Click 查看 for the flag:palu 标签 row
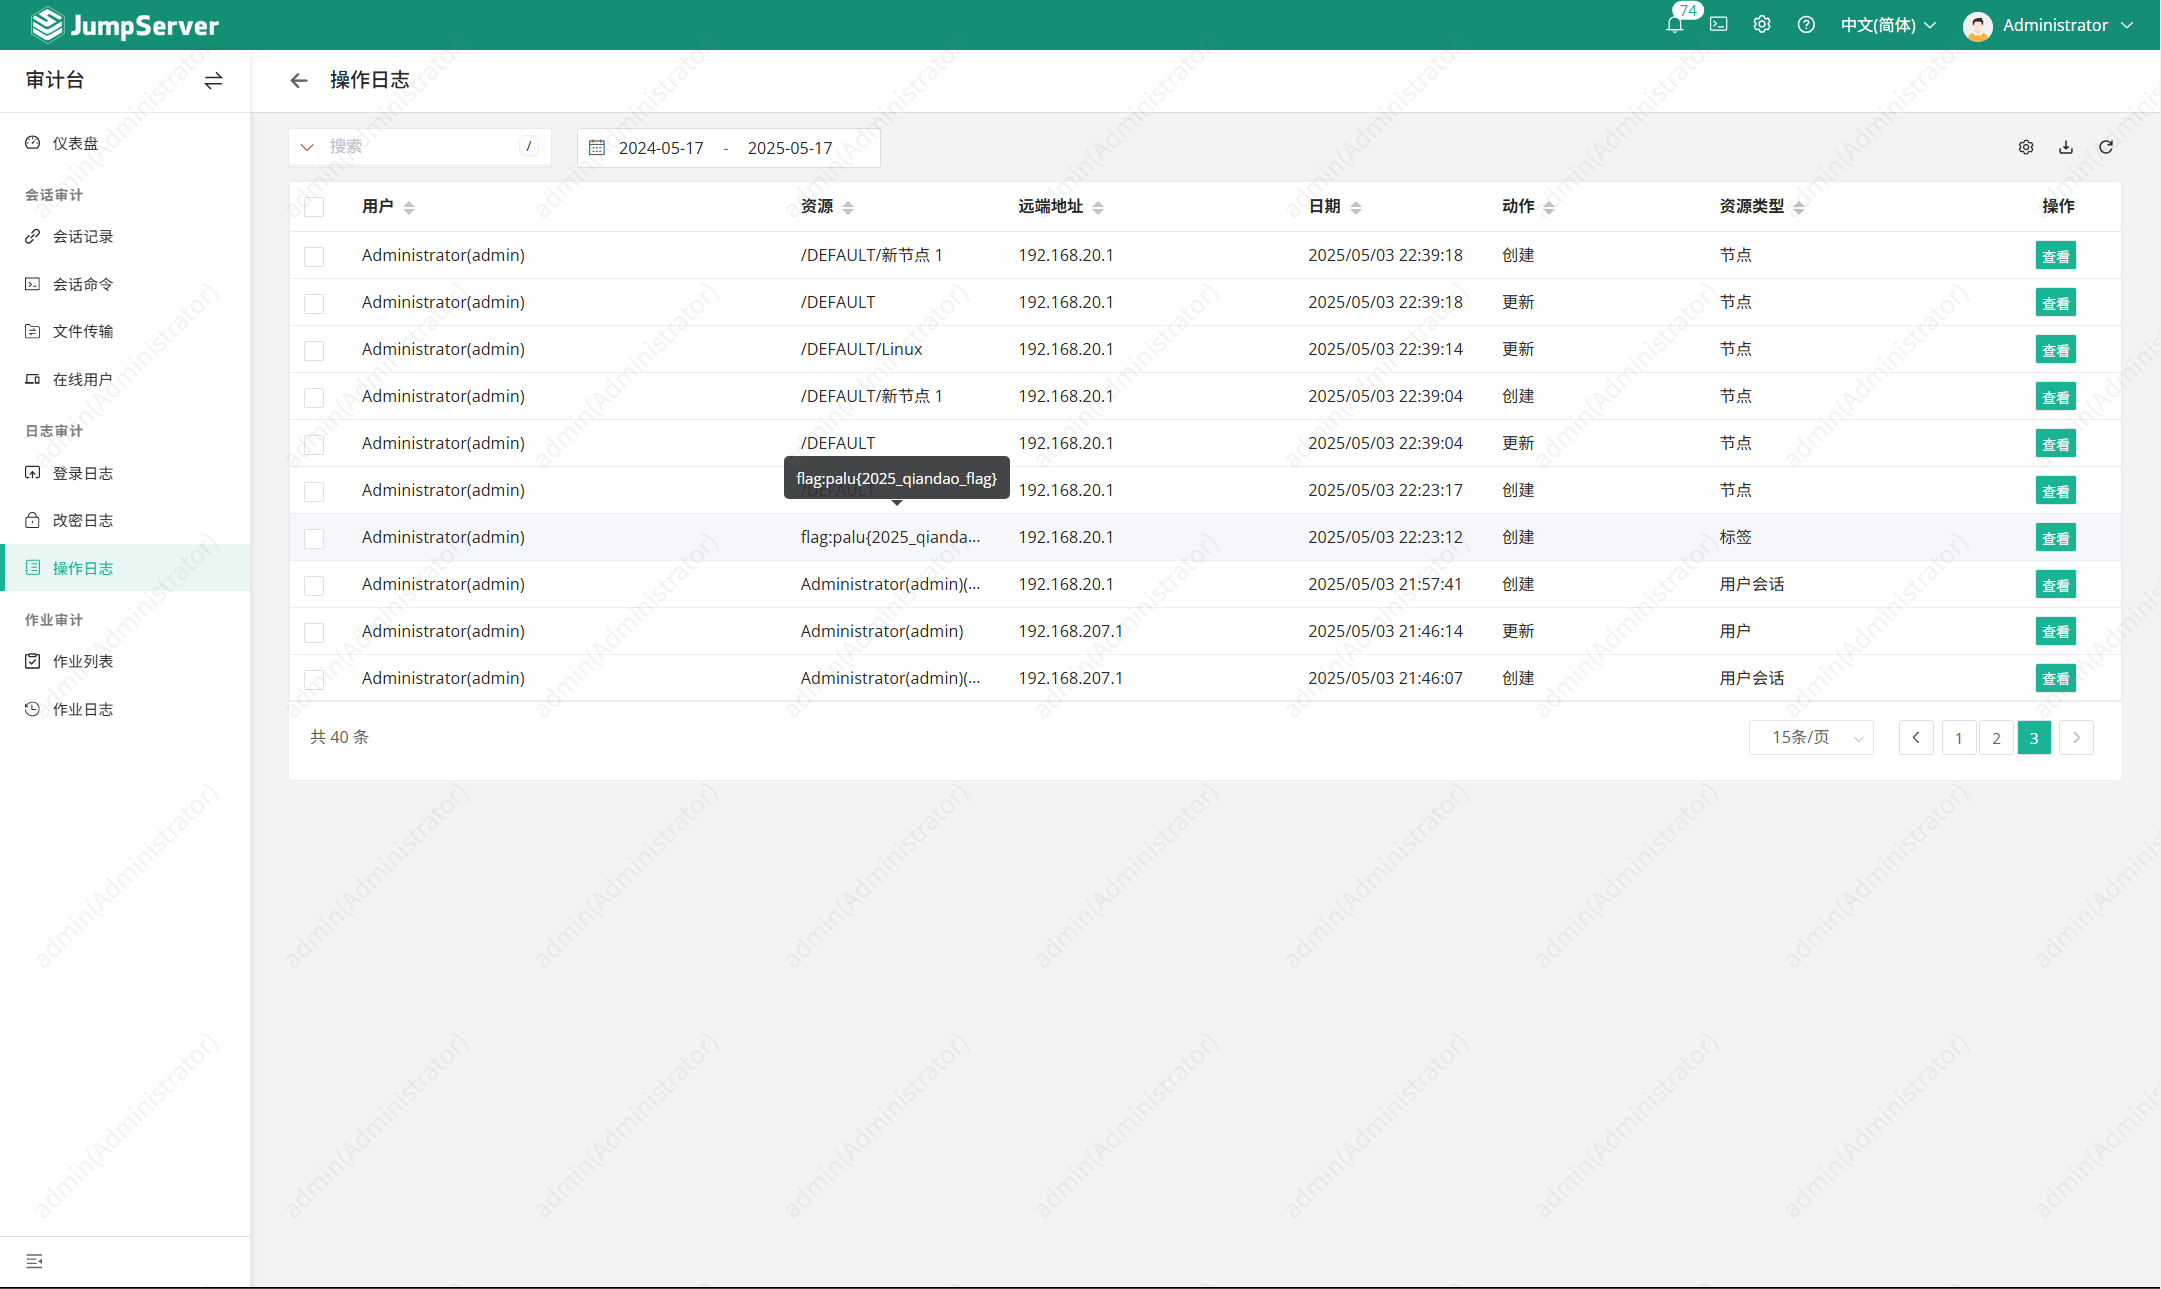 pos(2055,538)
